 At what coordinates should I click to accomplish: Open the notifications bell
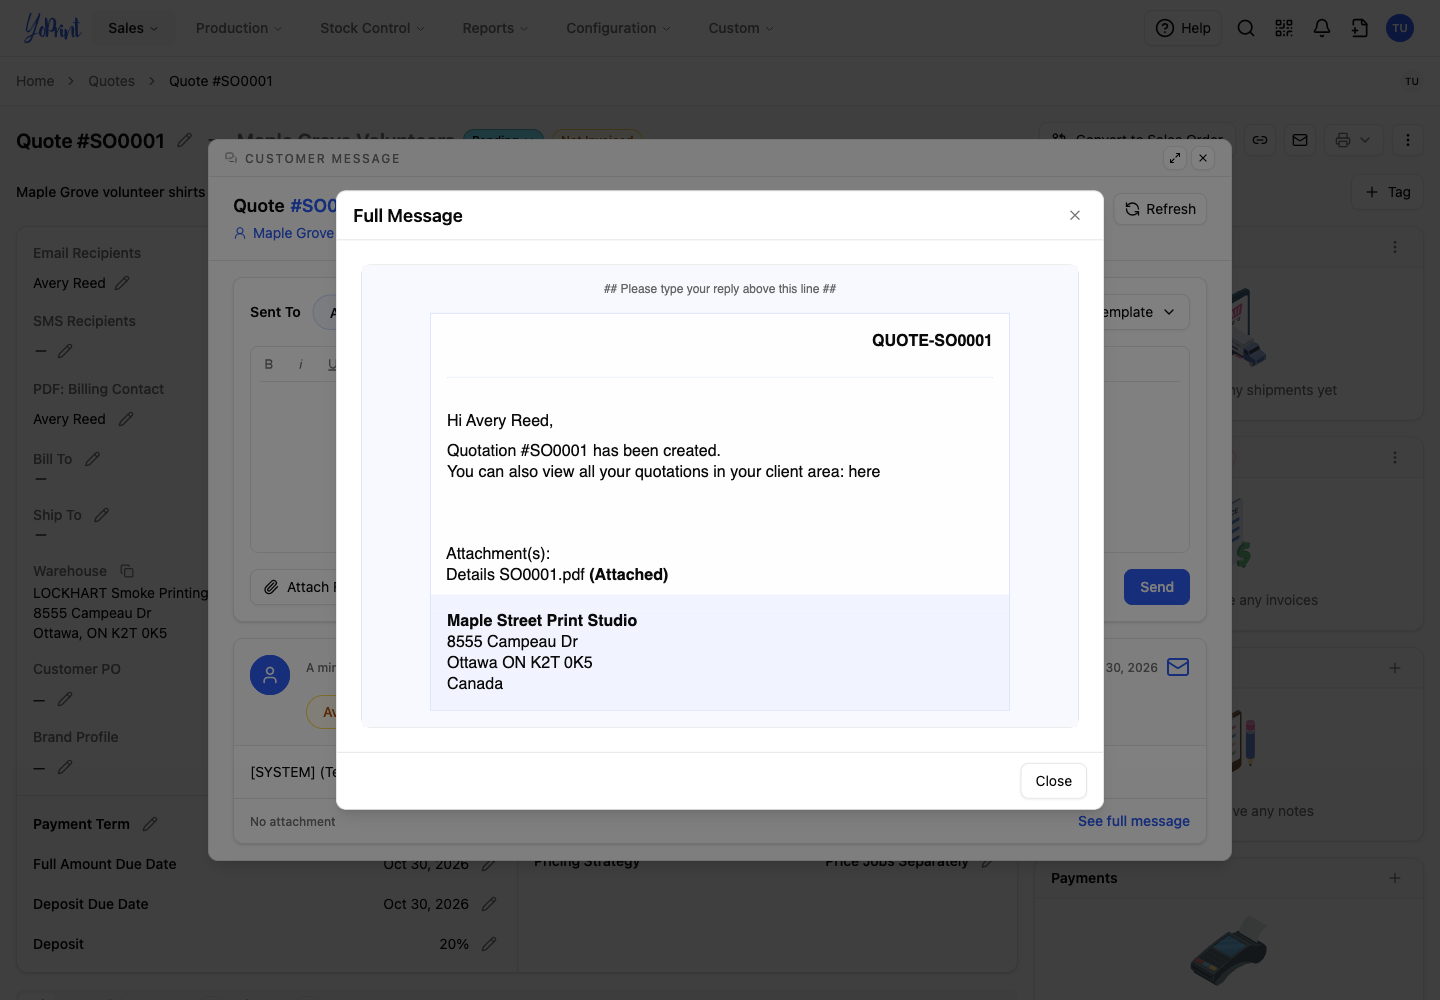point(1322,28)
